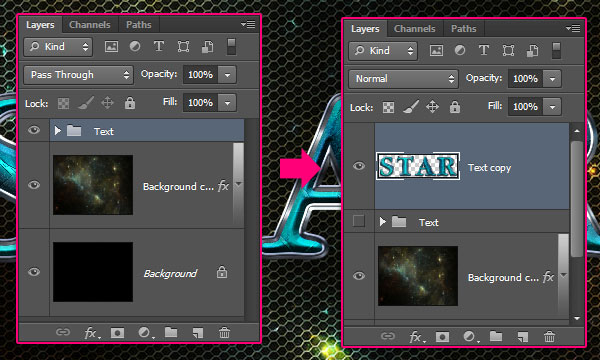Toggle layer filtering switch in left panel

[x=232, y=46]
